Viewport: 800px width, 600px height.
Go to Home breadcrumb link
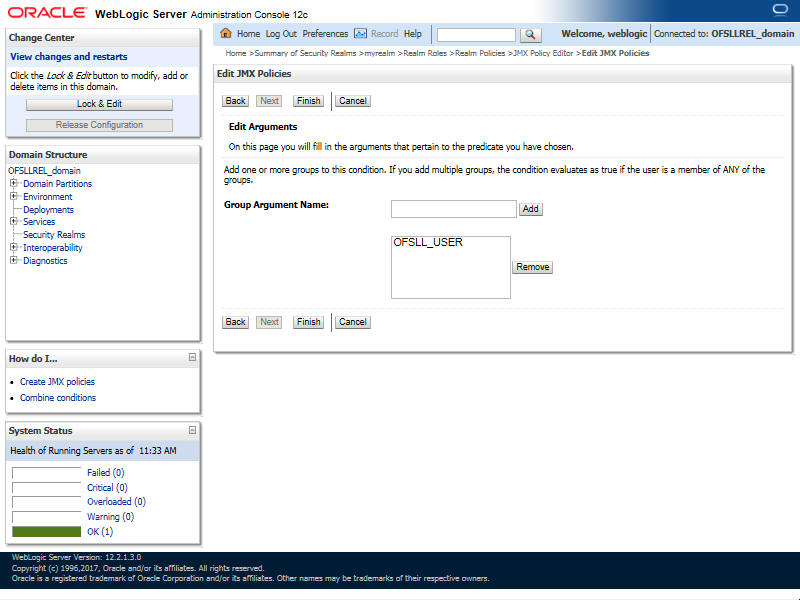[x=236, y=53]
